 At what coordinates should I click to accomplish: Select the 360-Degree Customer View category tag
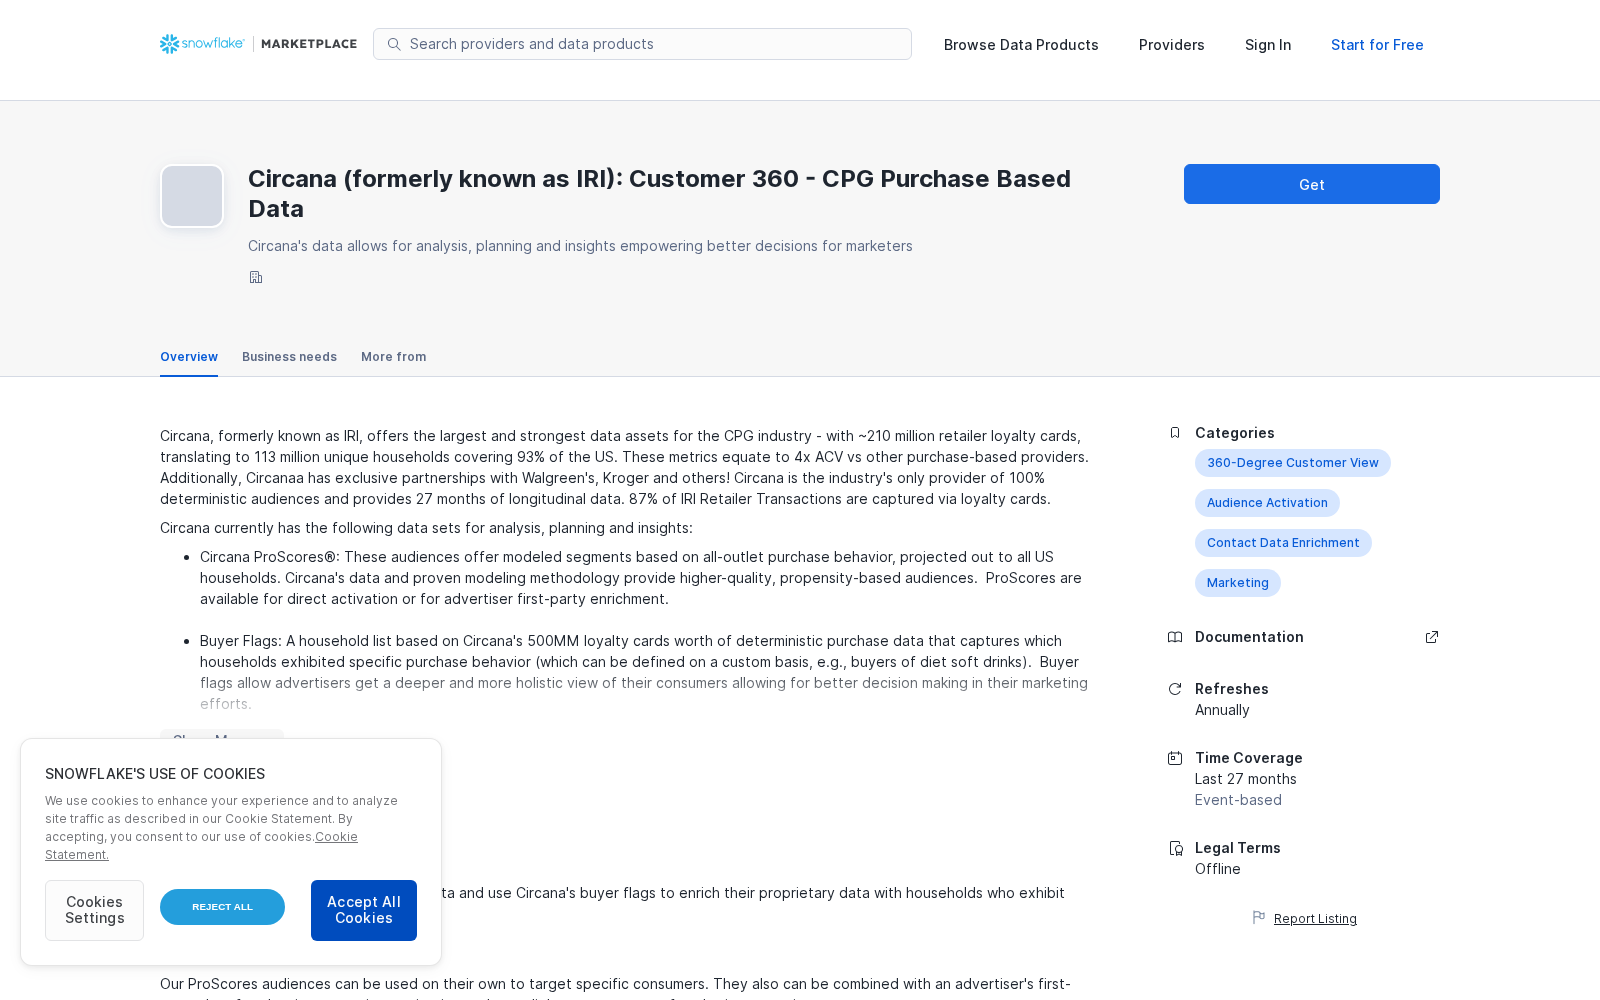1293,463
